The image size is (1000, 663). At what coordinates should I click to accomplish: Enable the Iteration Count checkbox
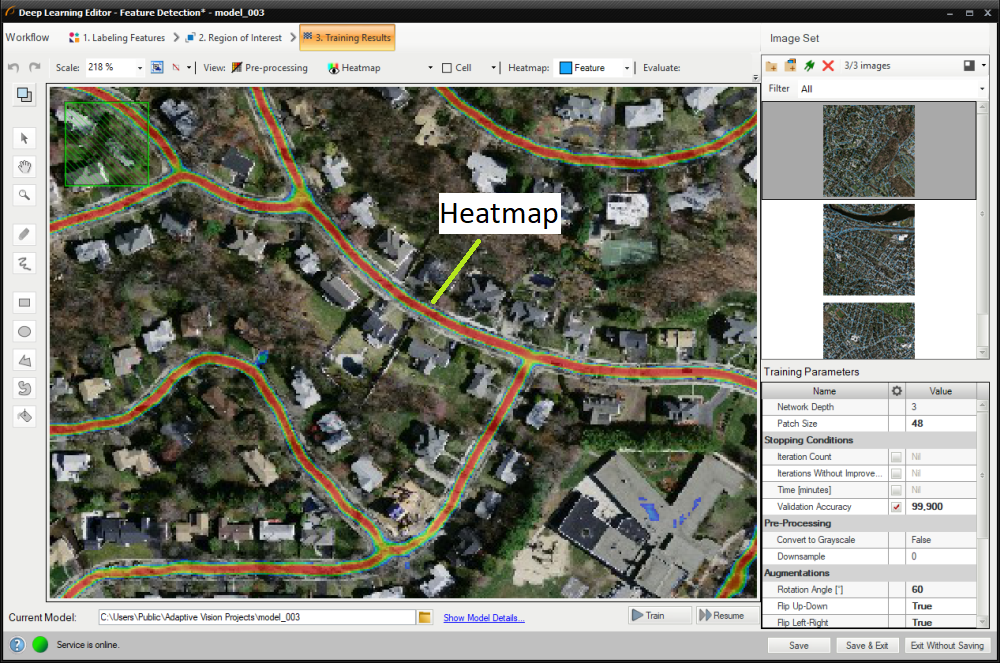tap(896, 457)
